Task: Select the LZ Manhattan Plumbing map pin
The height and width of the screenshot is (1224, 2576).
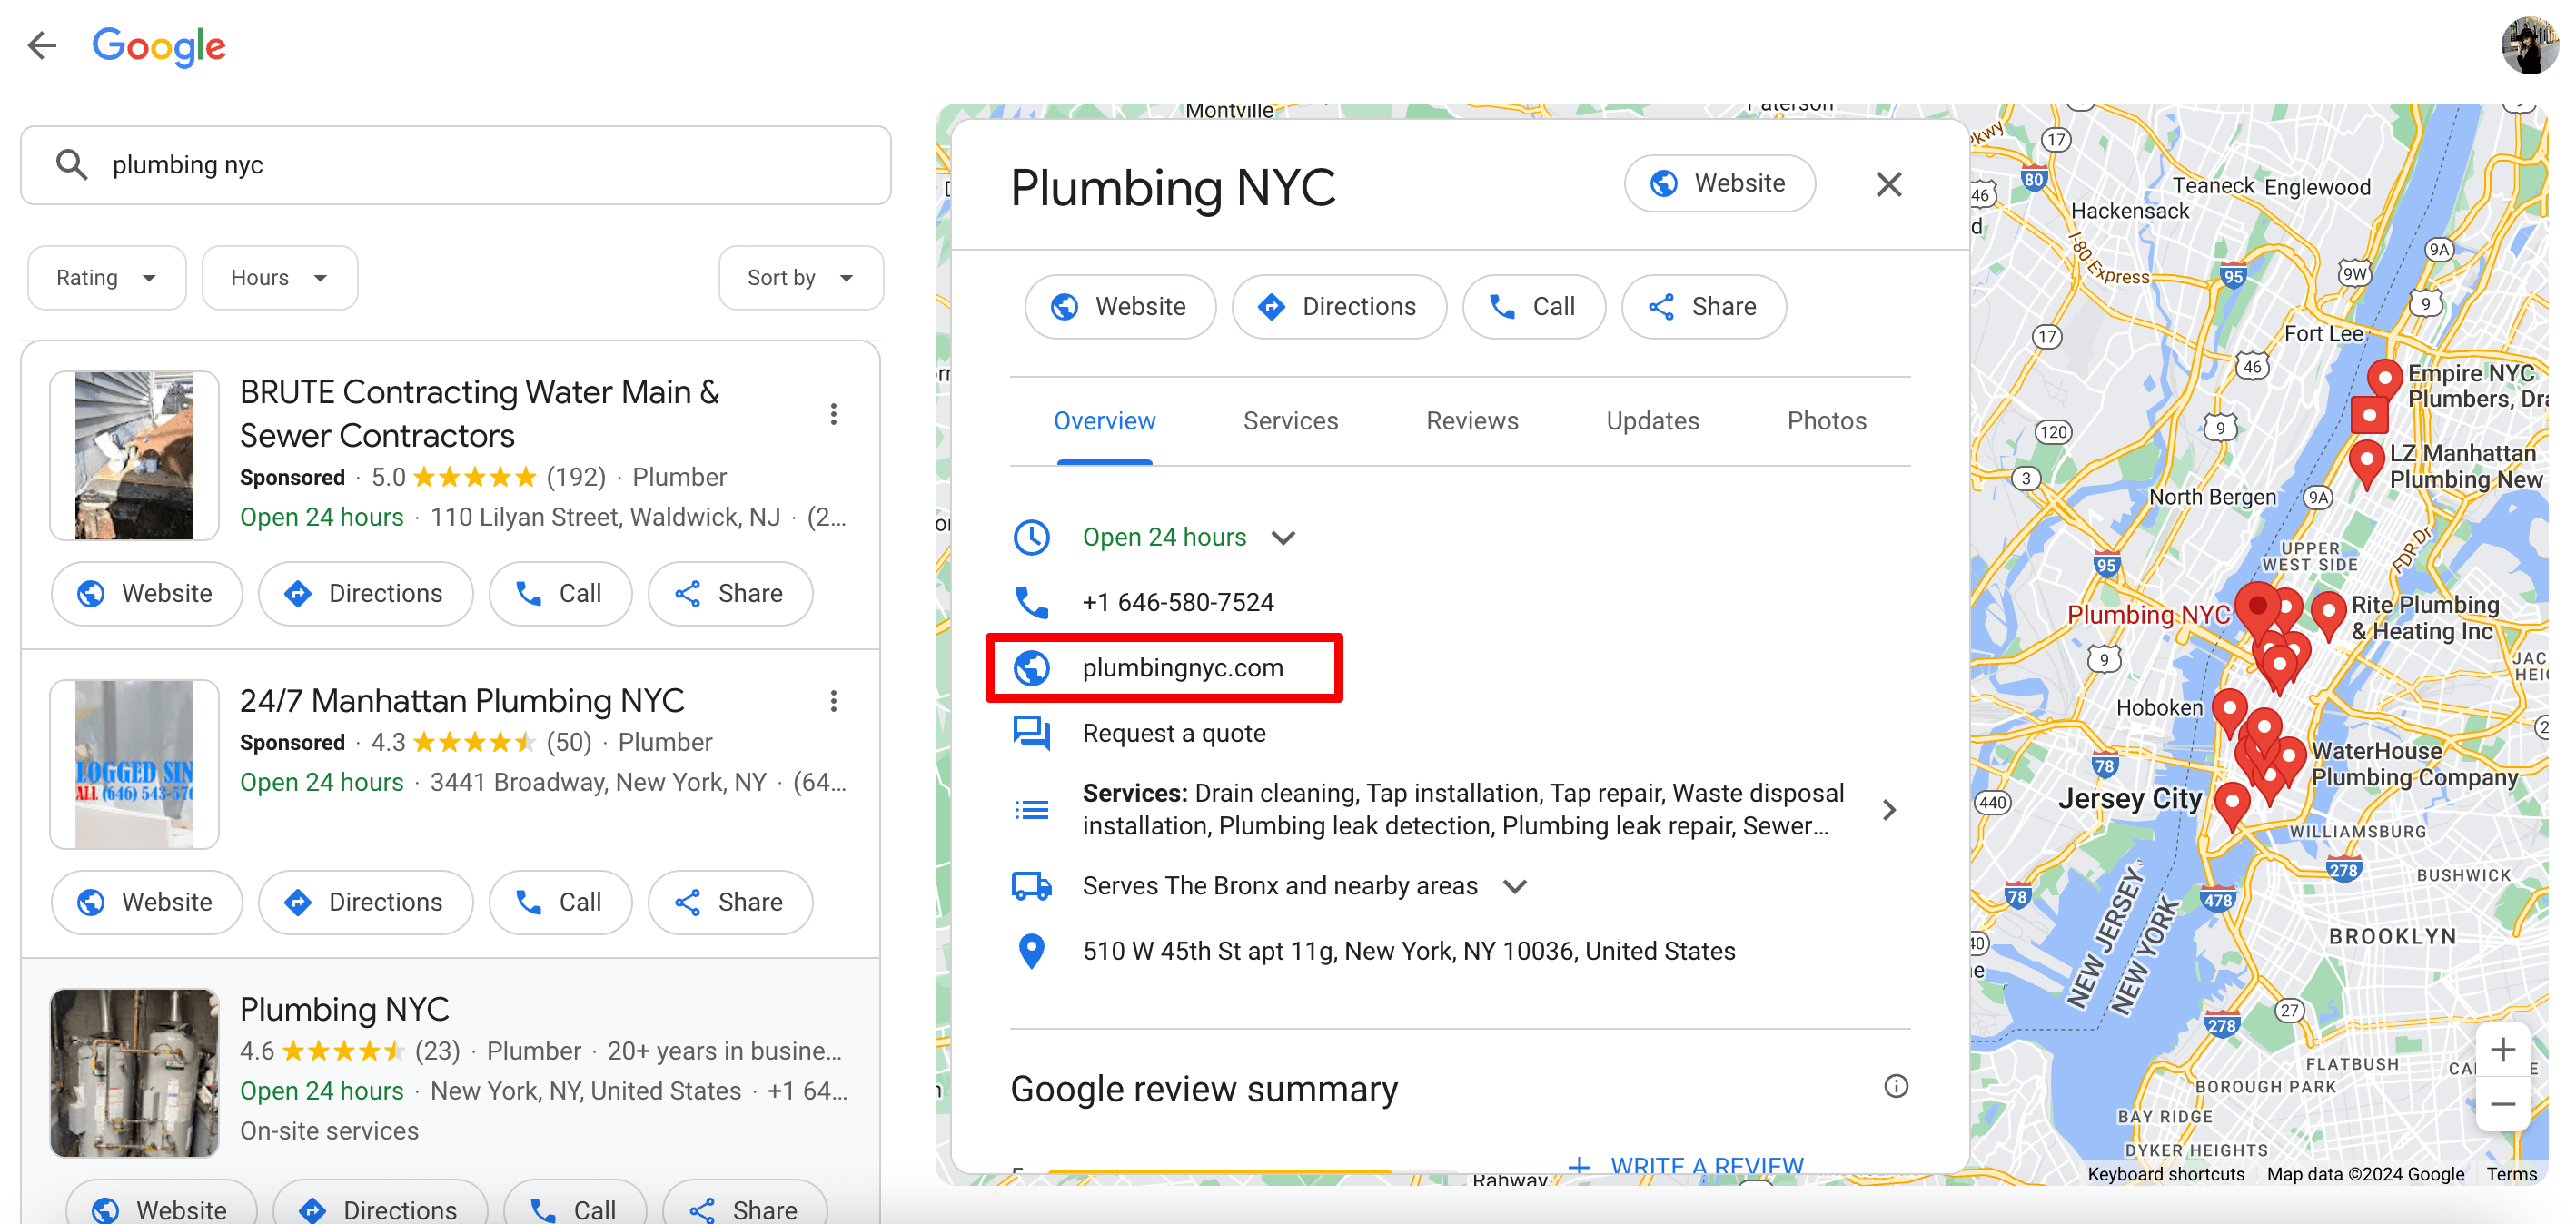Action: click(2365, 462)
